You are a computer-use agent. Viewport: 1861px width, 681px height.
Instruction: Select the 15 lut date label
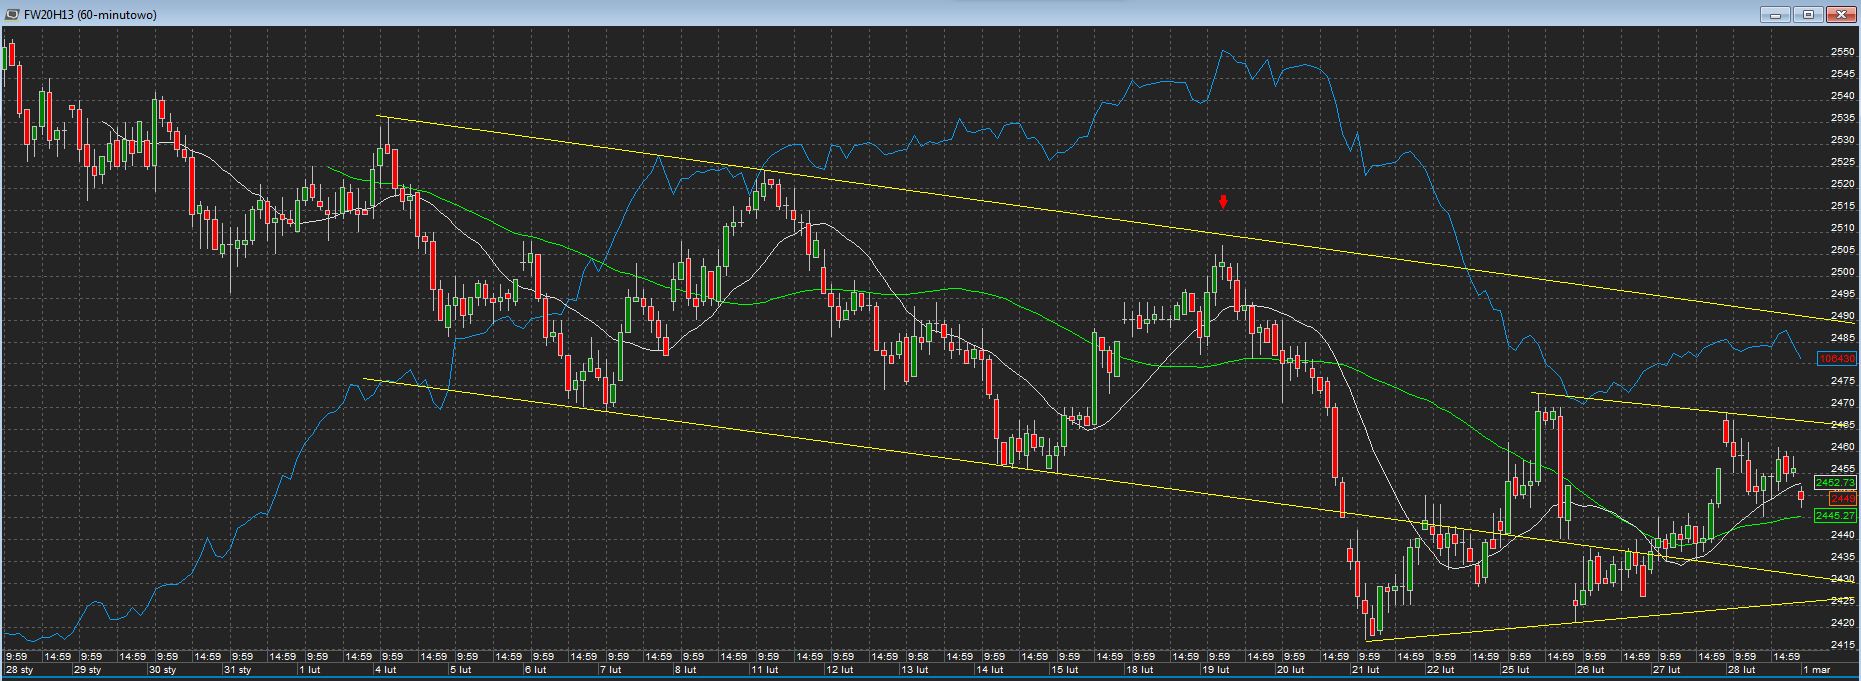[1065, 670]
